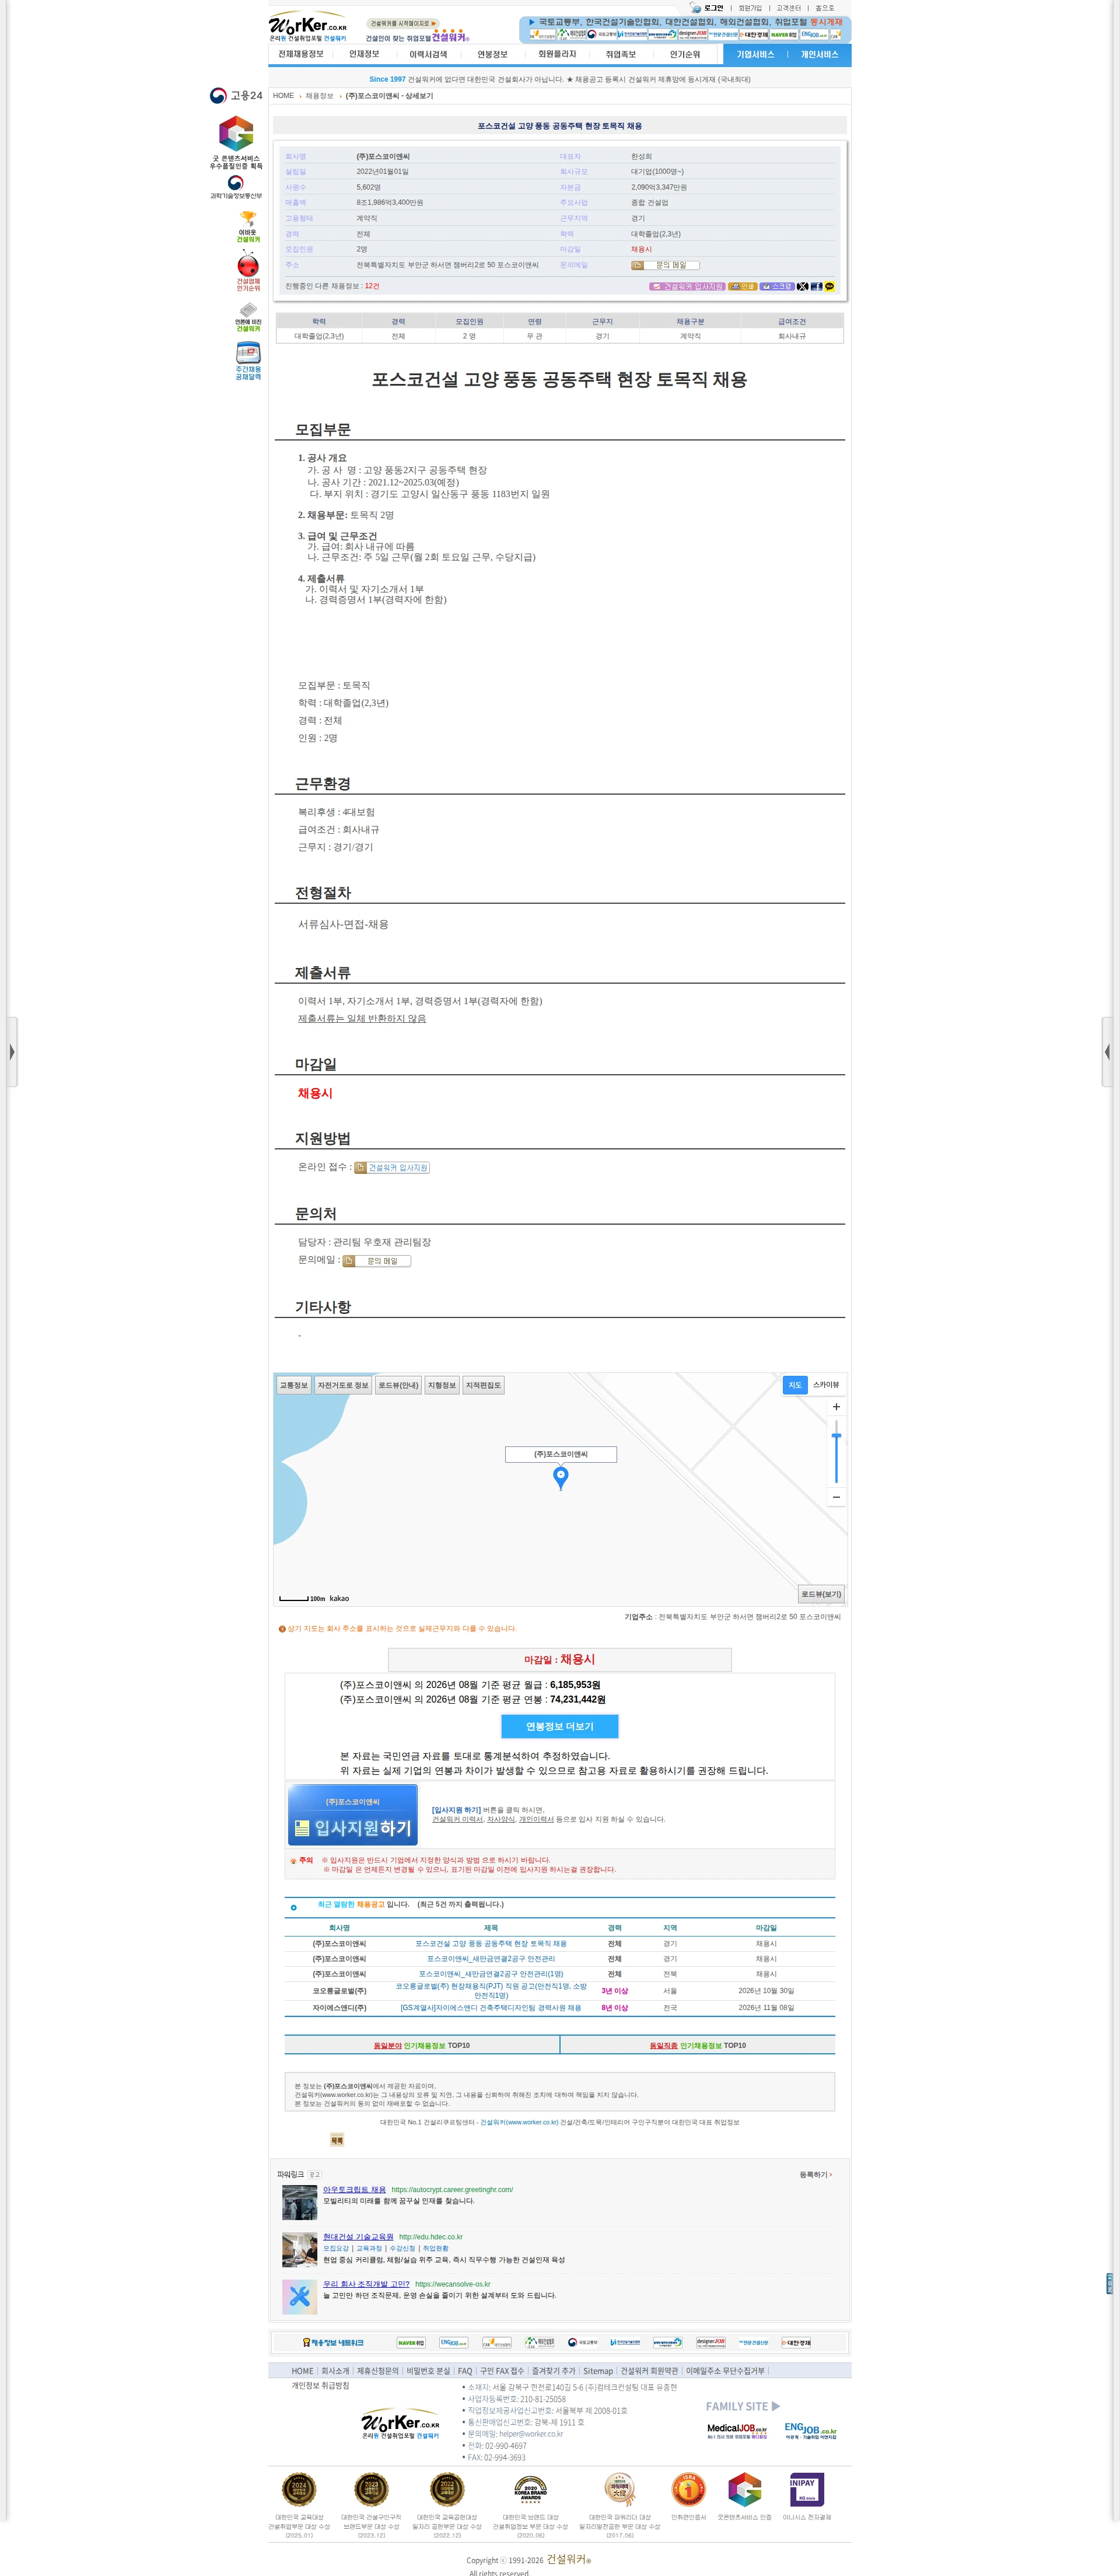Open the 고용24 sidebar banner
Image resolution: width=1120 pixels, height=2576 pixels.
tap(236, 96)
